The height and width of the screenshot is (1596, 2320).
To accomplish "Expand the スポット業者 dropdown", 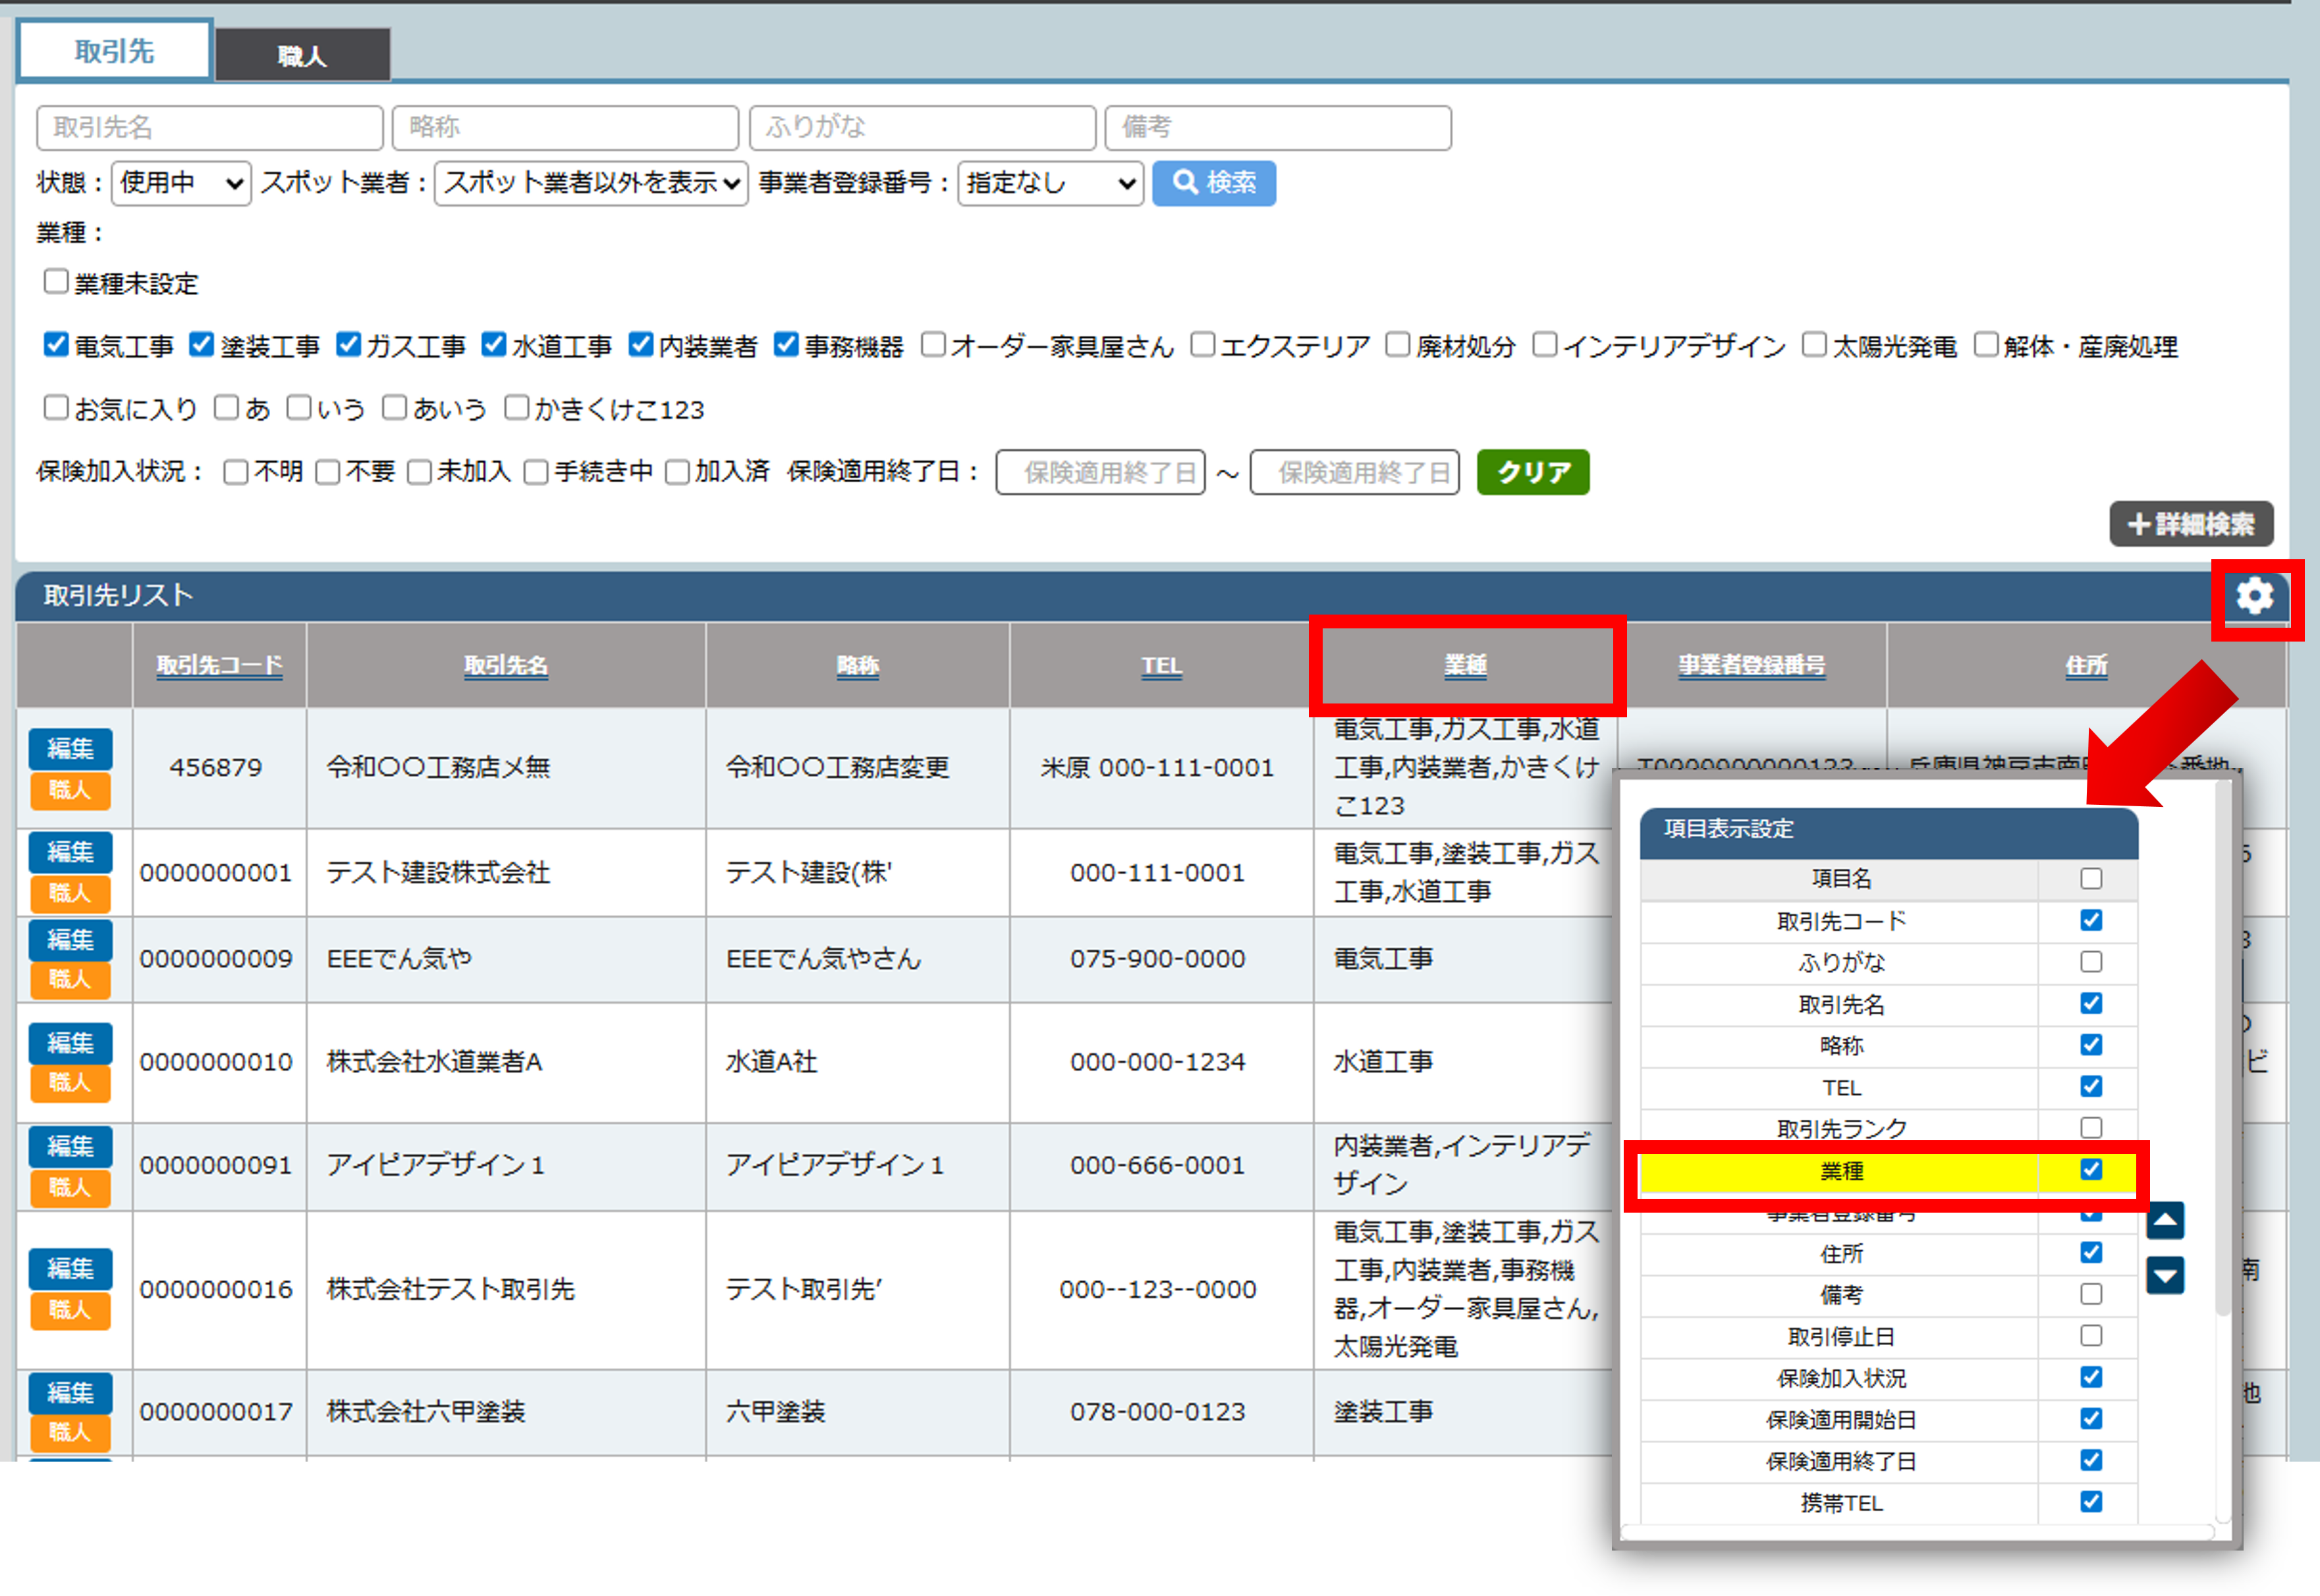I will click(x=591, y=183).
